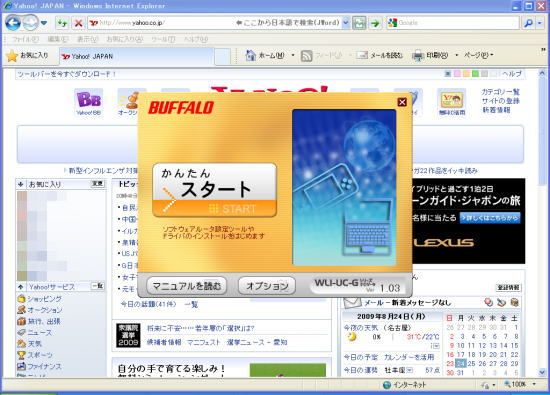Click the pink color theme swatch
The image size is (550, 395).
coord(457,74)
